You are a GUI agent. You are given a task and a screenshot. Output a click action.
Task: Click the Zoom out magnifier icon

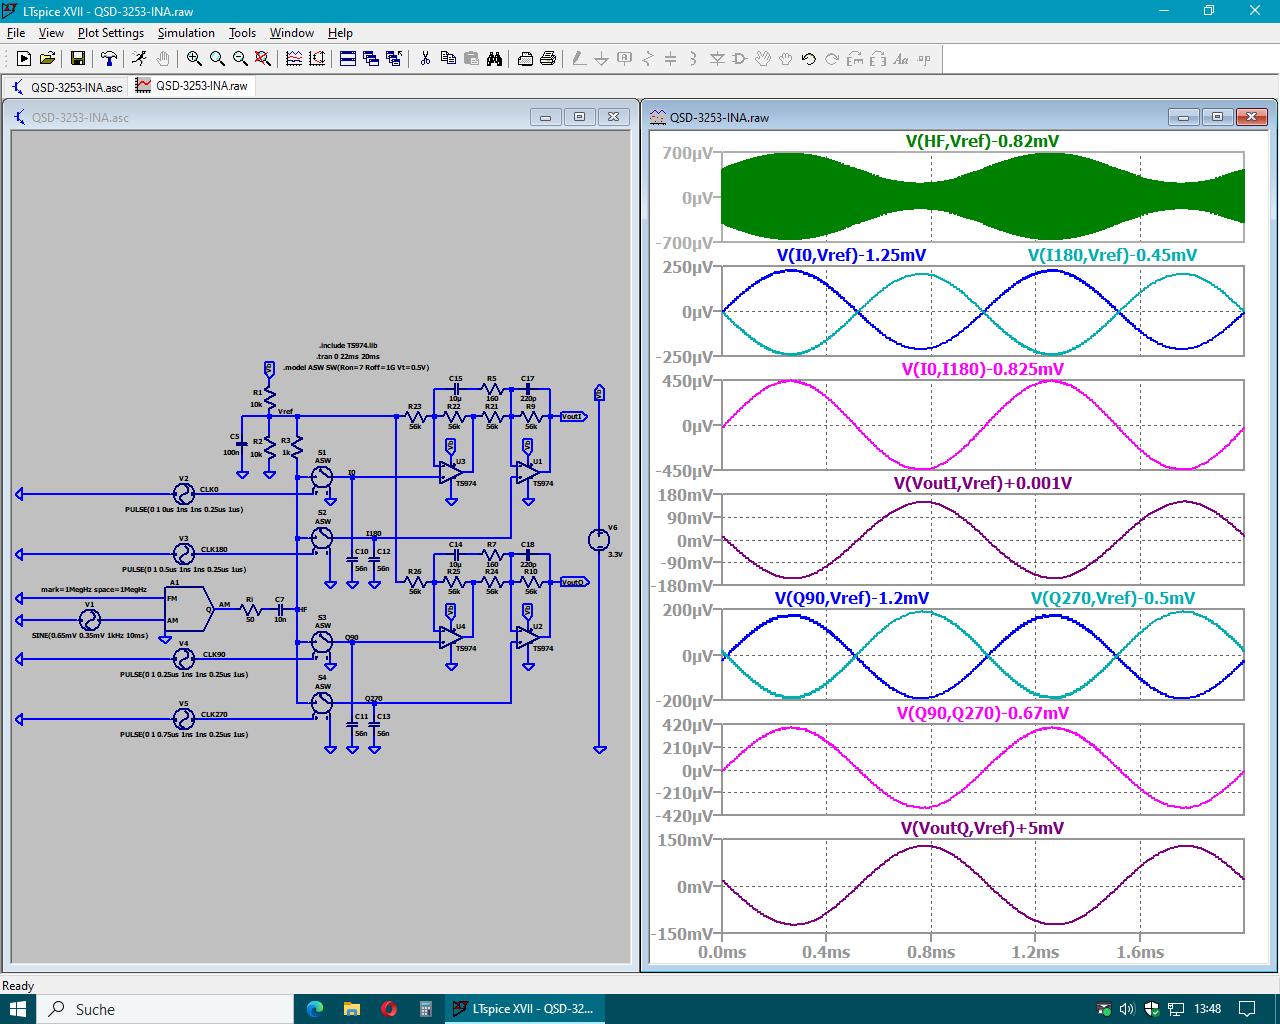point(240,59)
